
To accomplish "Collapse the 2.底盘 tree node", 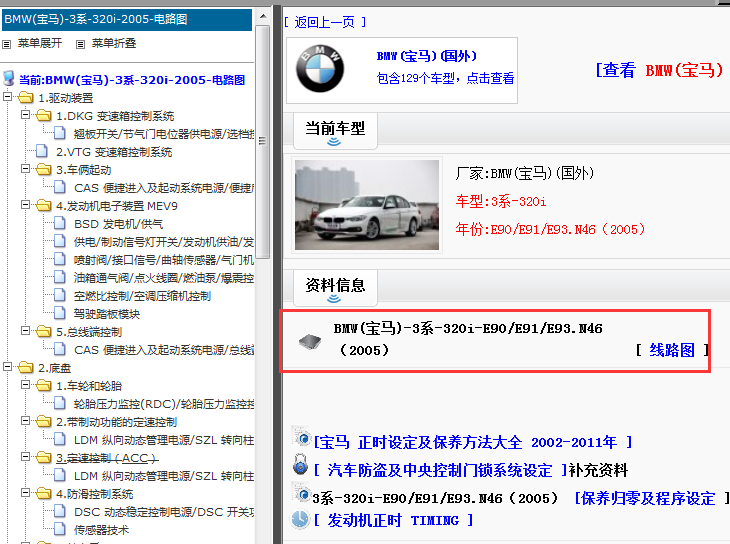I will pyautogui.click(x=7, y=367).
